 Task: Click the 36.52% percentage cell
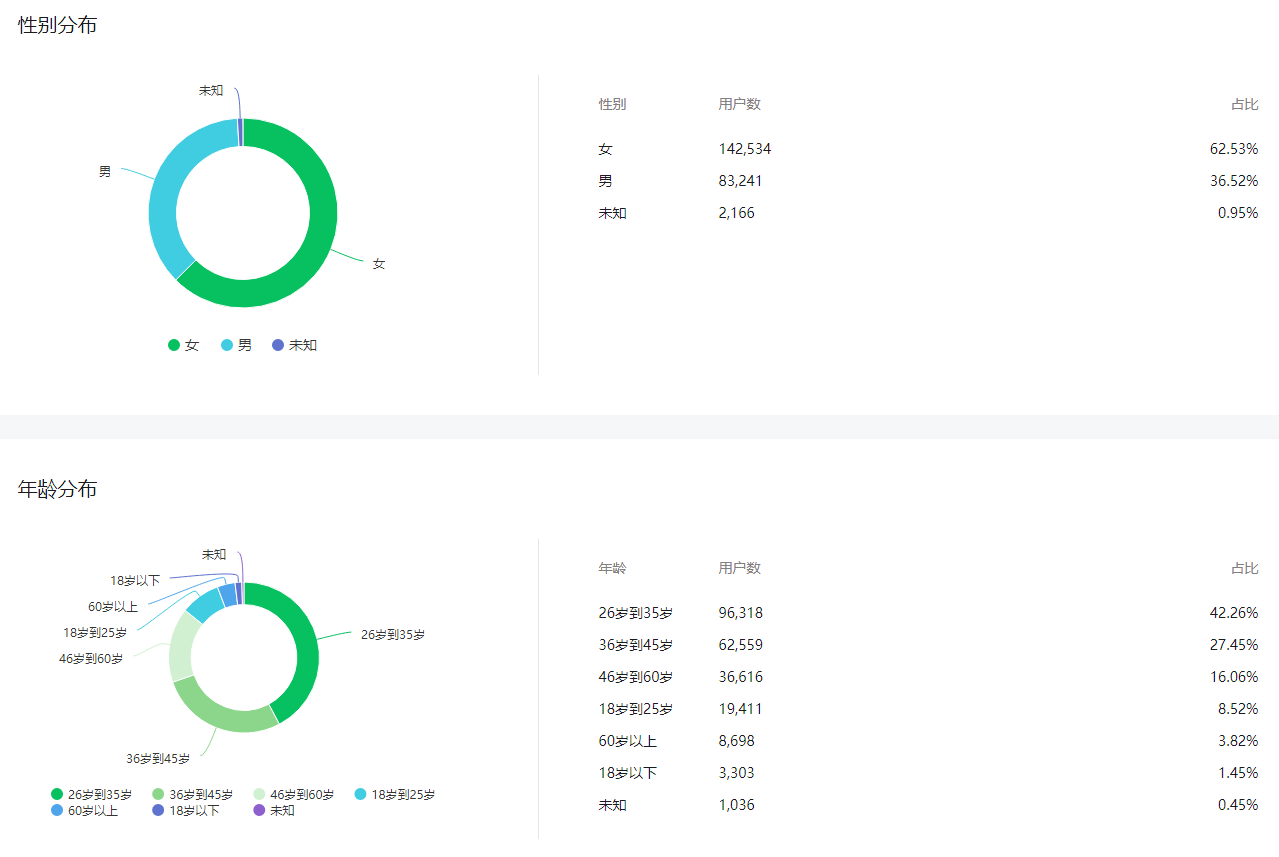coord(1234,181)
